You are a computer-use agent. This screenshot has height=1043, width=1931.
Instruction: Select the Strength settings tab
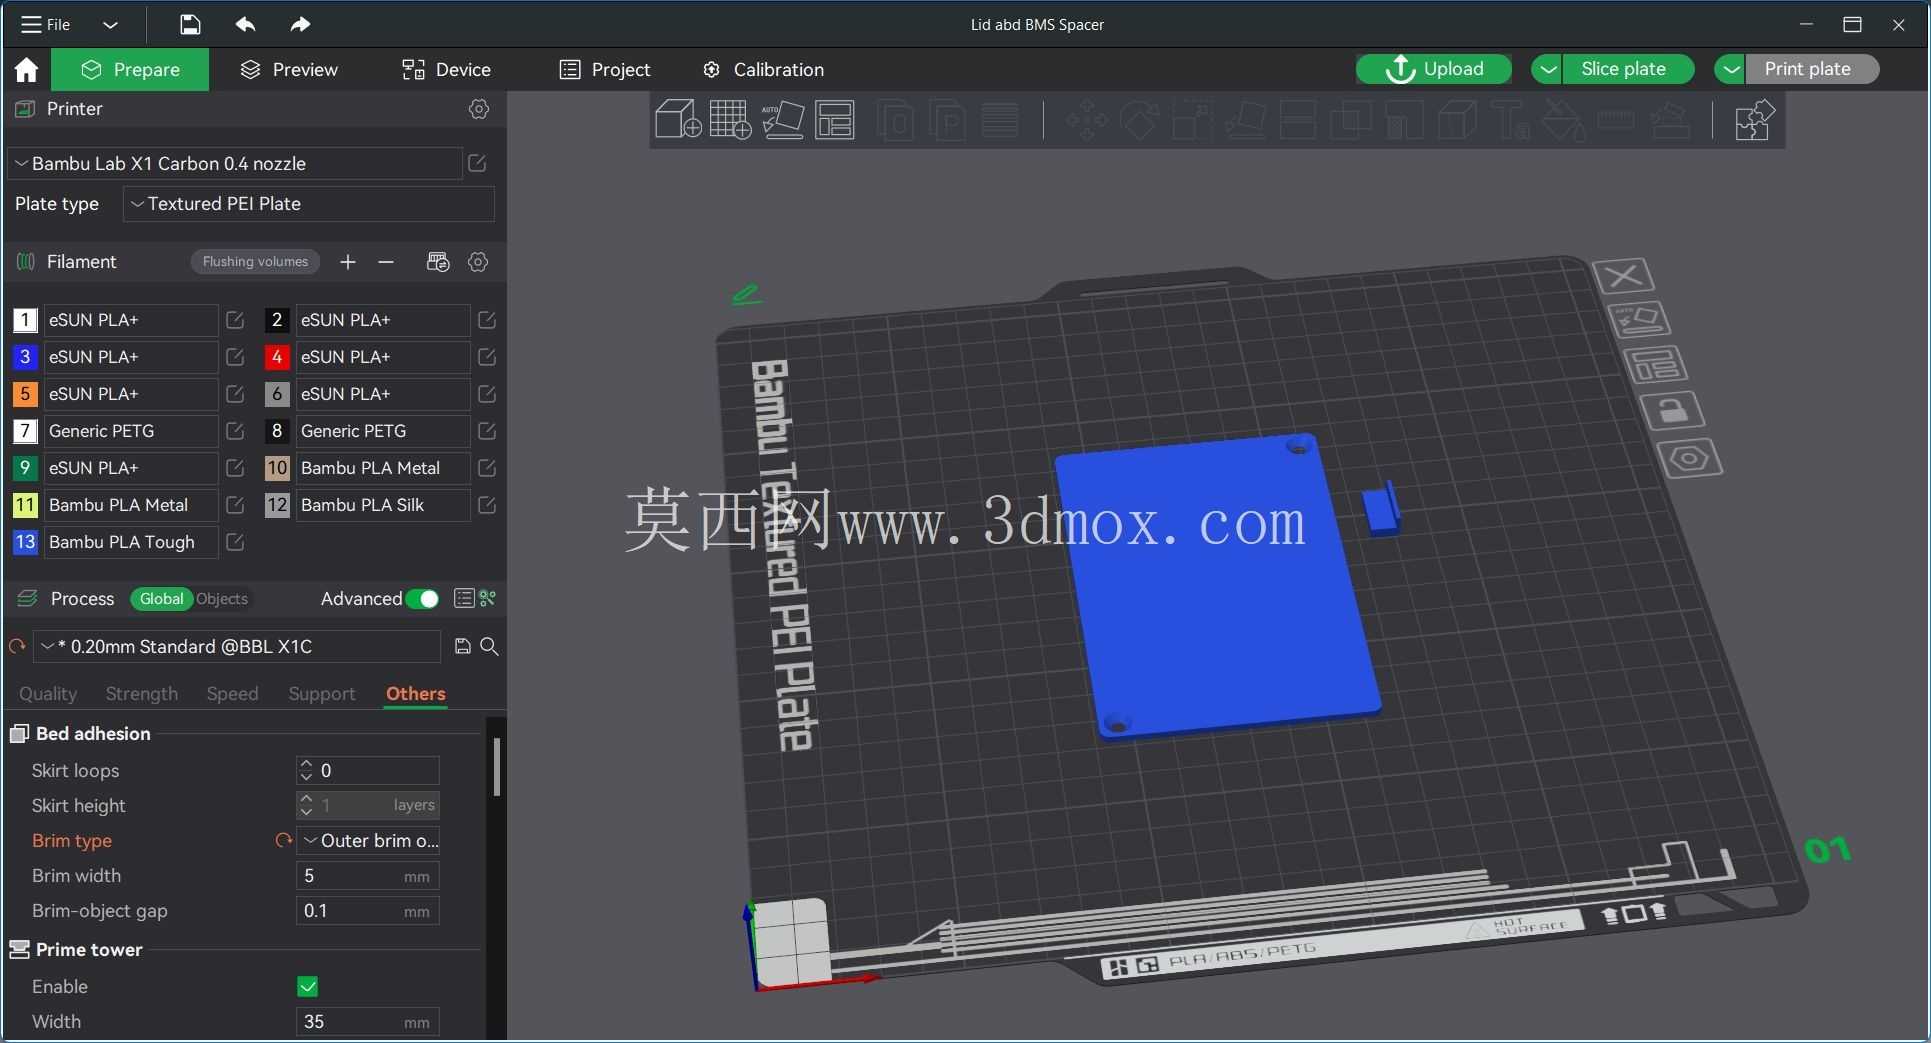[x=142, y=694]
